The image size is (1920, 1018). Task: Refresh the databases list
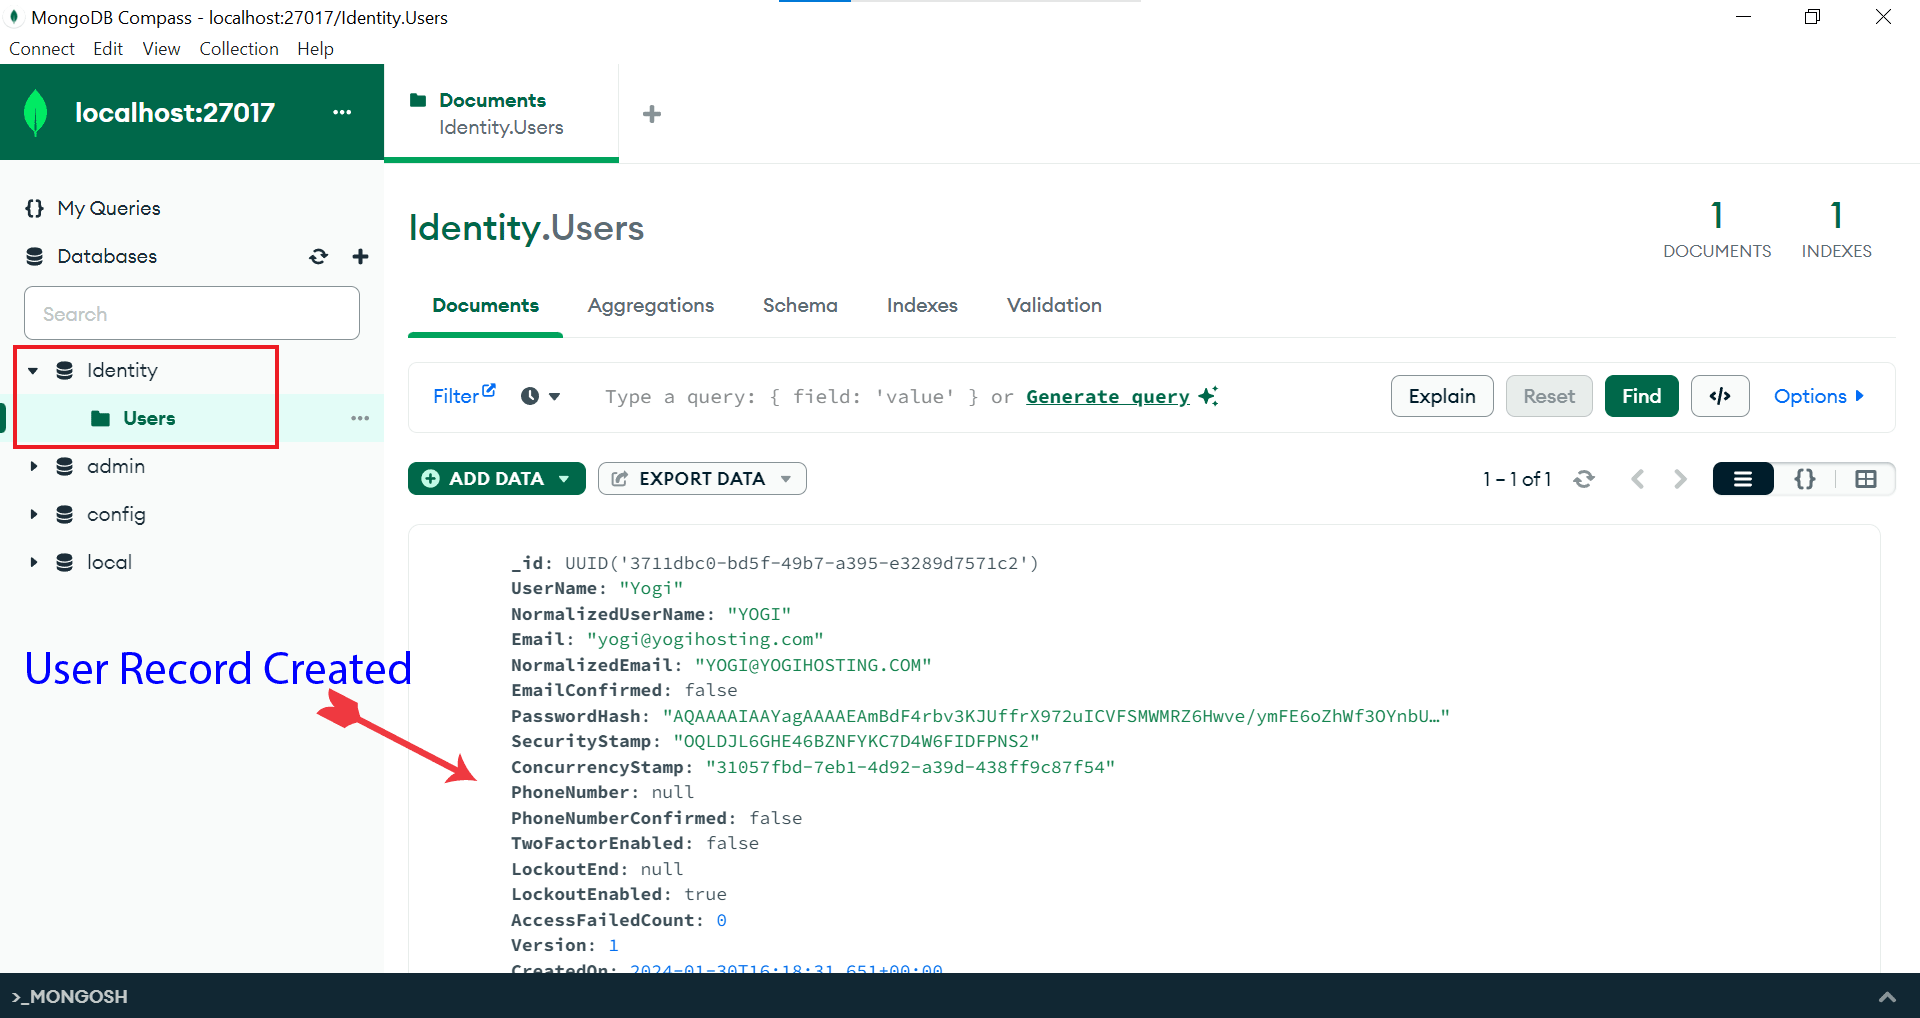[318, 257]
